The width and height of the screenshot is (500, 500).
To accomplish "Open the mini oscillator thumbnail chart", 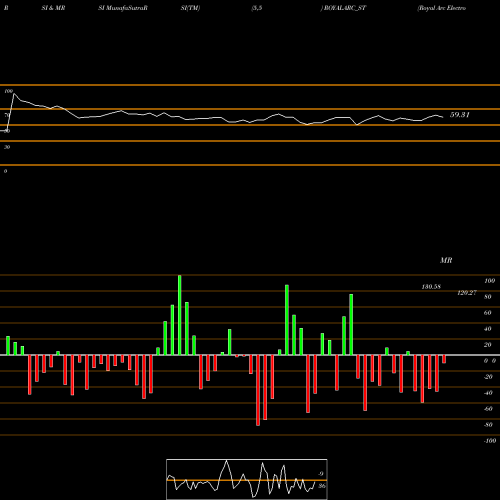I will coord(247,479).
